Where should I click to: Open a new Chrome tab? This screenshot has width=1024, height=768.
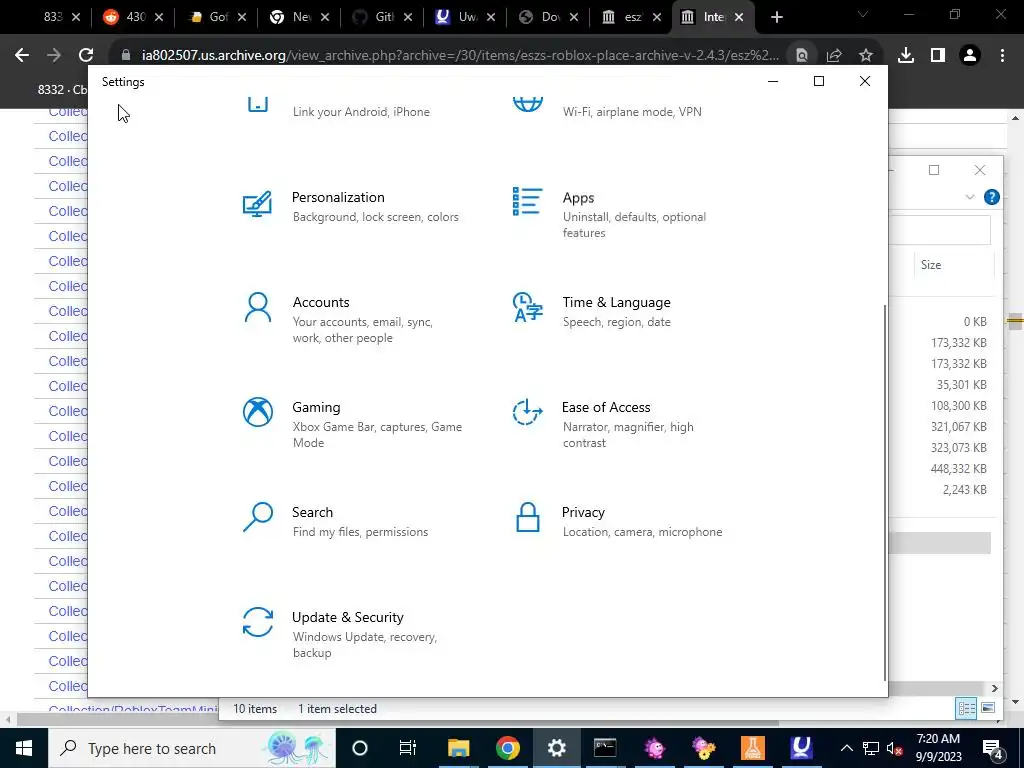pos(776,18)
